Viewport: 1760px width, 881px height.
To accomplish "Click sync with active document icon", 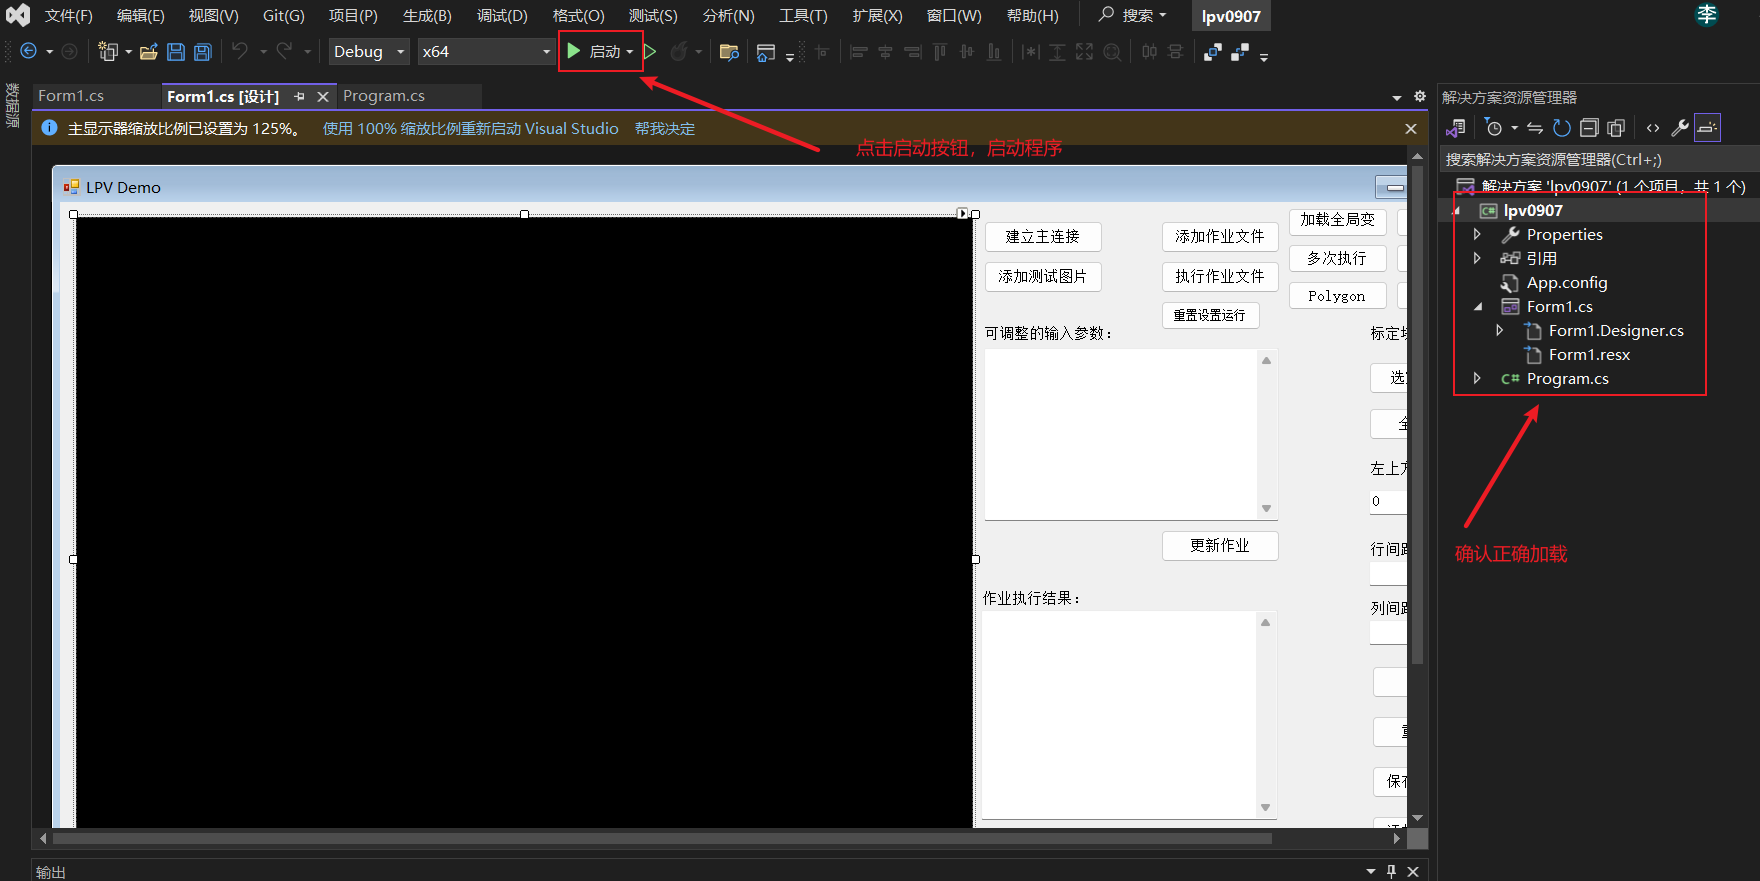I will point(1535,128).
